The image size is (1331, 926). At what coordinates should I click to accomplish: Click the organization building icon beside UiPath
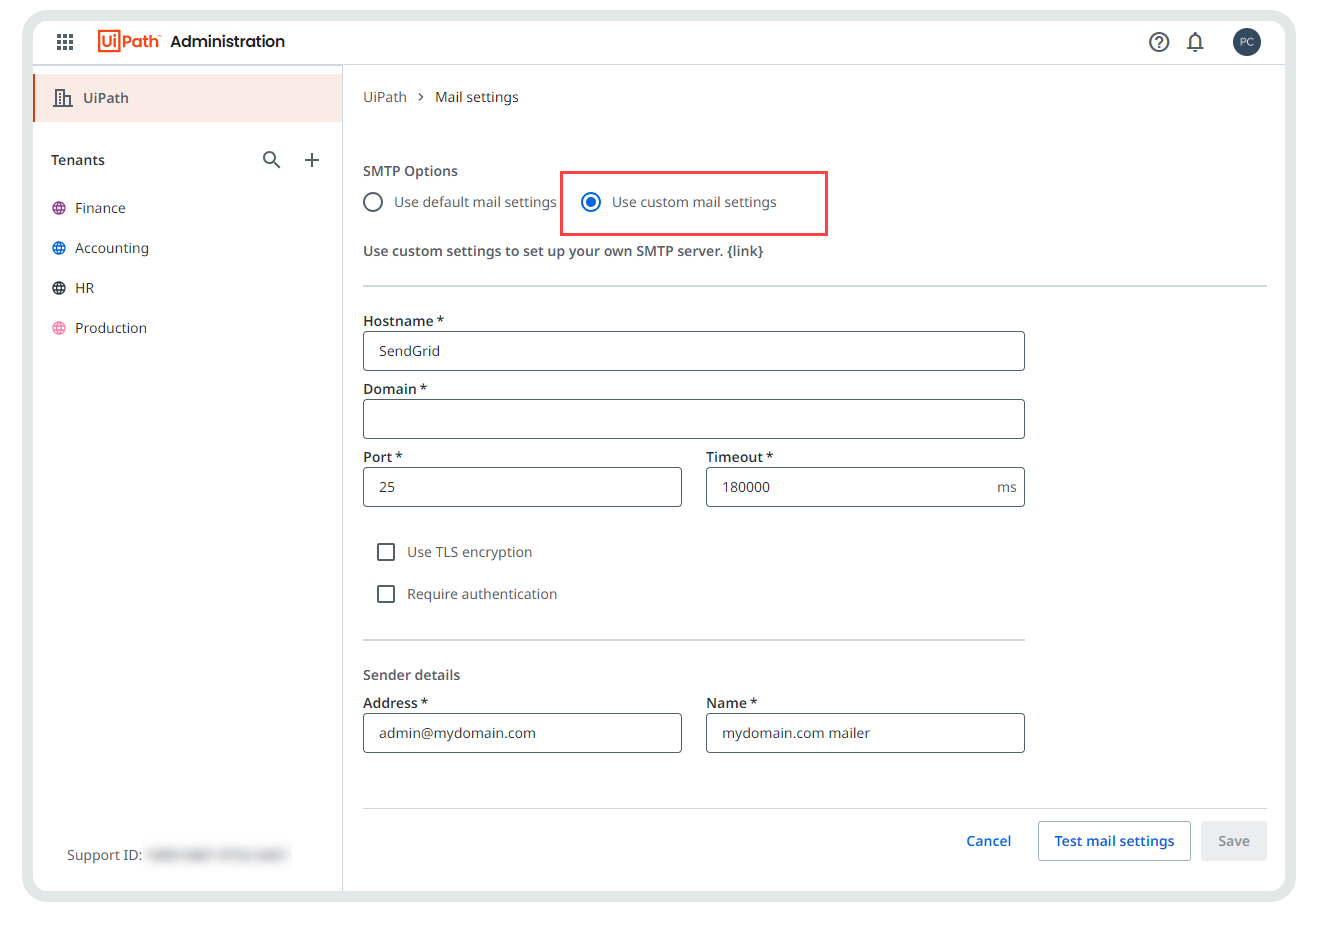tap(61, 97)
